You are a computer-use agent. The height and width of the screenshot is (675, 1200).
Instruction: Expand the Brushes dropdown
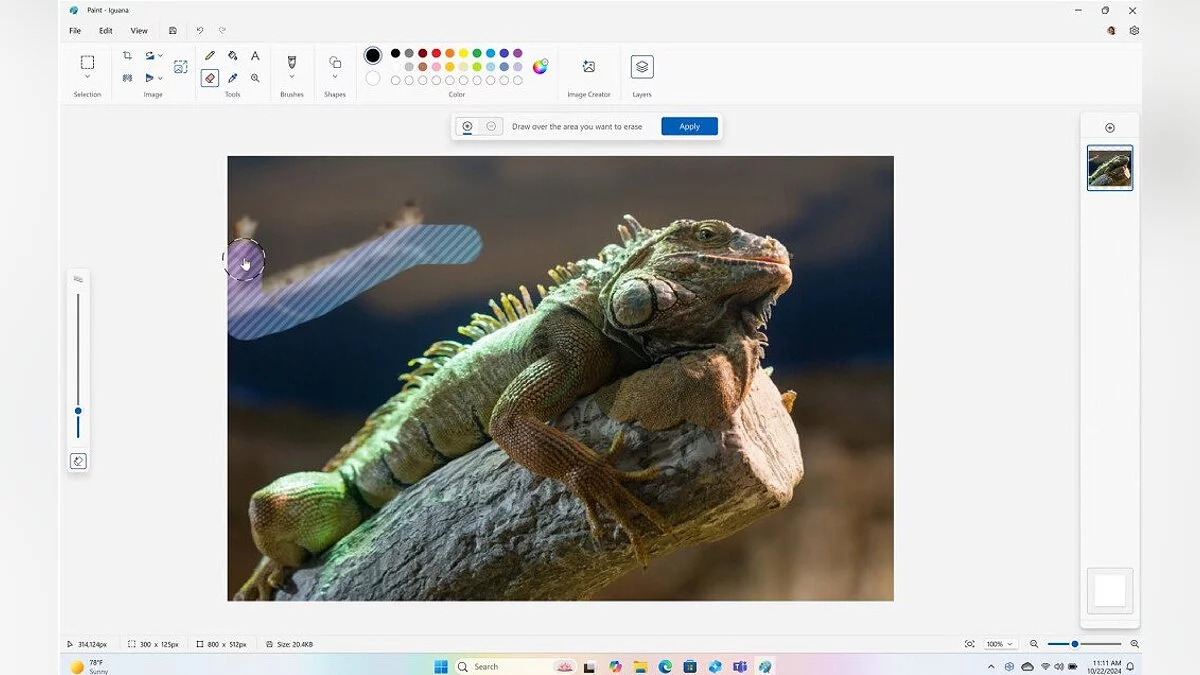pyautogui.click(x=292, y=77)
